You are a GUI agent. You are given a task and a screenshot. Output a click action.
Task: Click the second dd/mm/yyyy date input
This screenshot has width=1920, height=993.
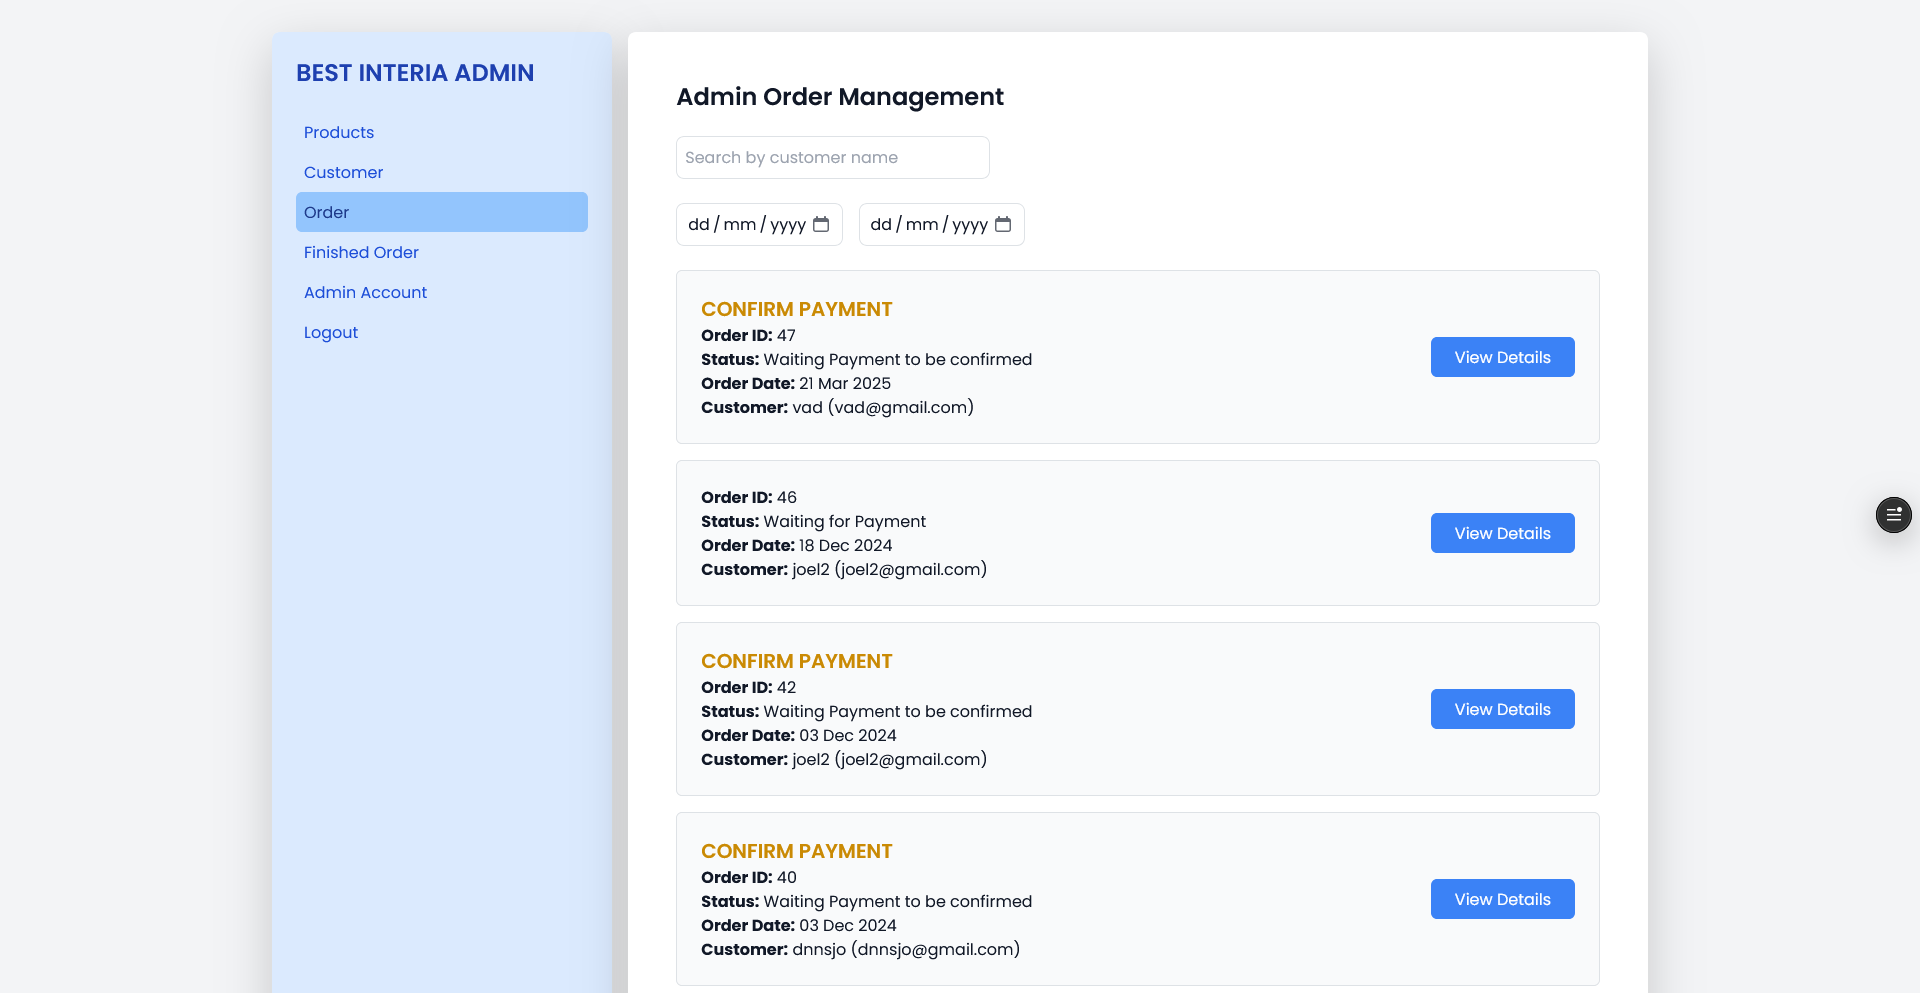pyautogui.click(x=927, y=224)
